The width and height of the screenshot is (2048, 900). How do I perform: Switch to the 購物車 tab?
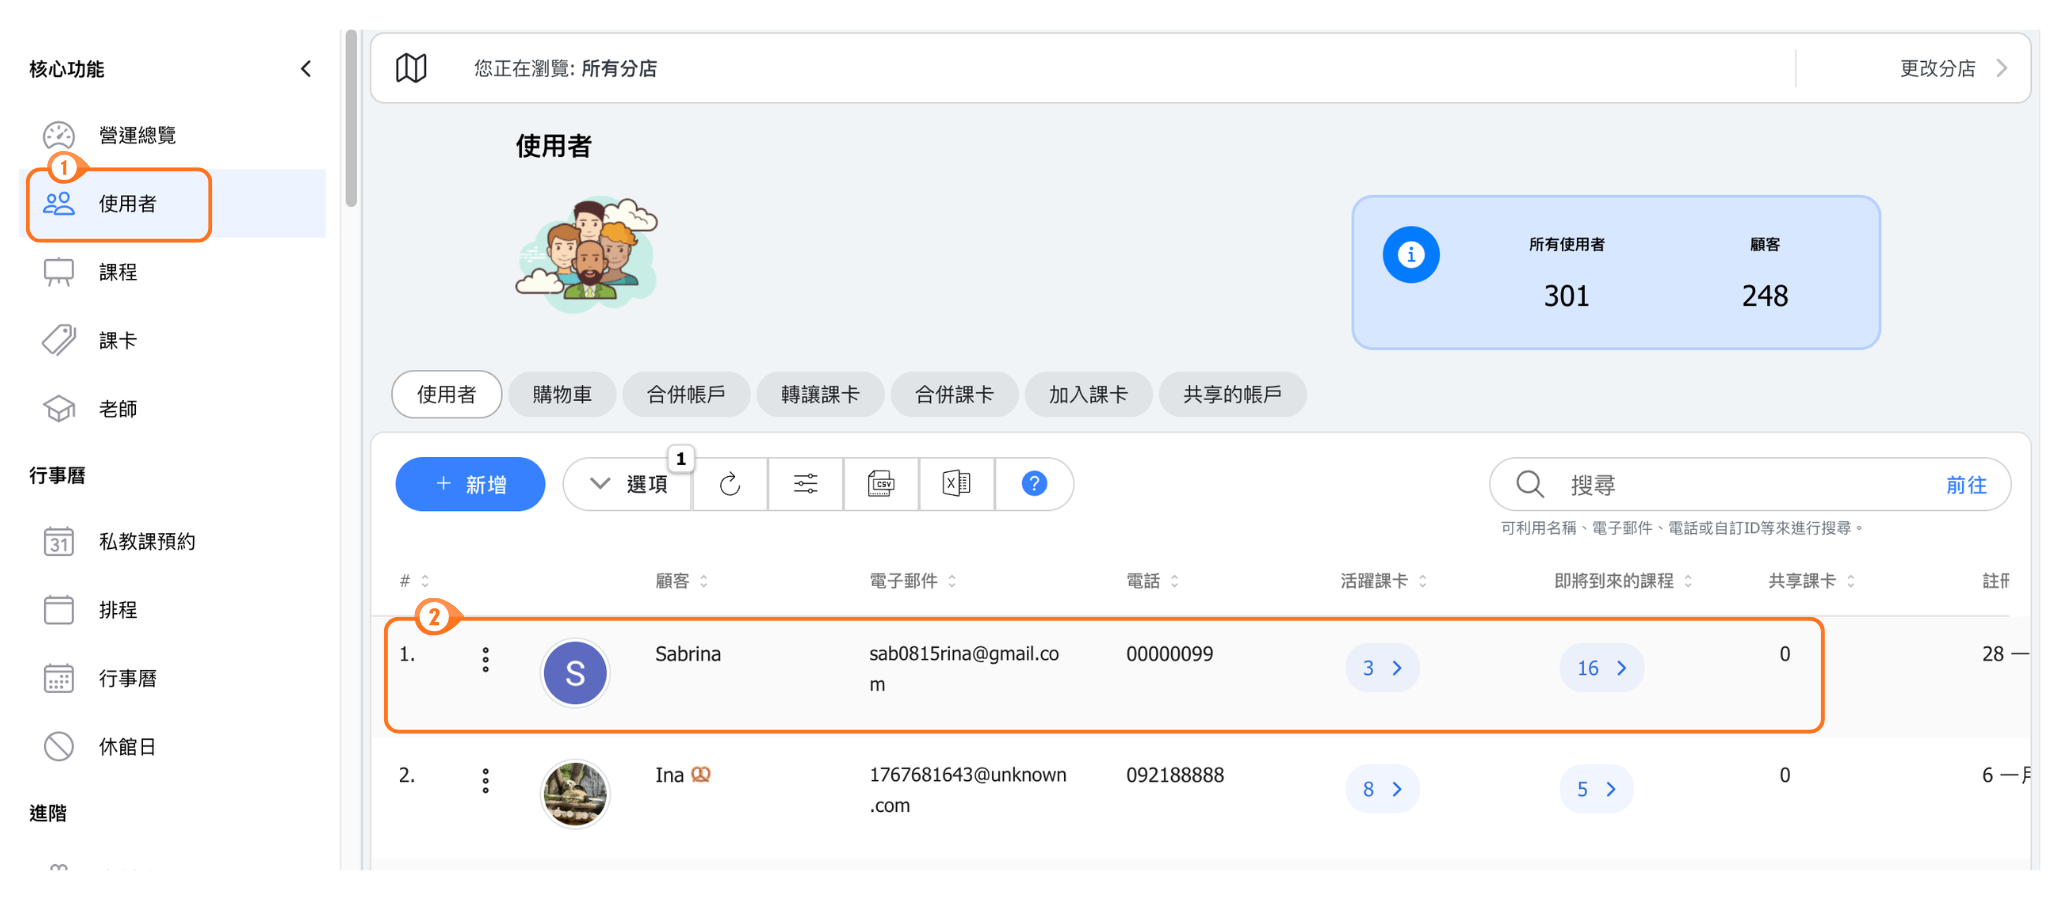(x=562, y=395)
